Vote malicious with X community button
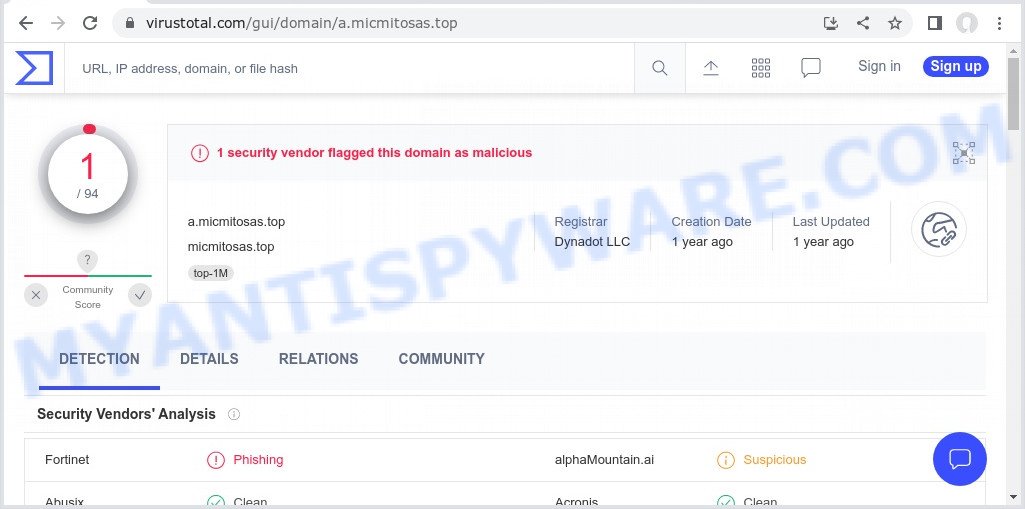The width and height of the screenshot is (1025, 509). (36, 295)
